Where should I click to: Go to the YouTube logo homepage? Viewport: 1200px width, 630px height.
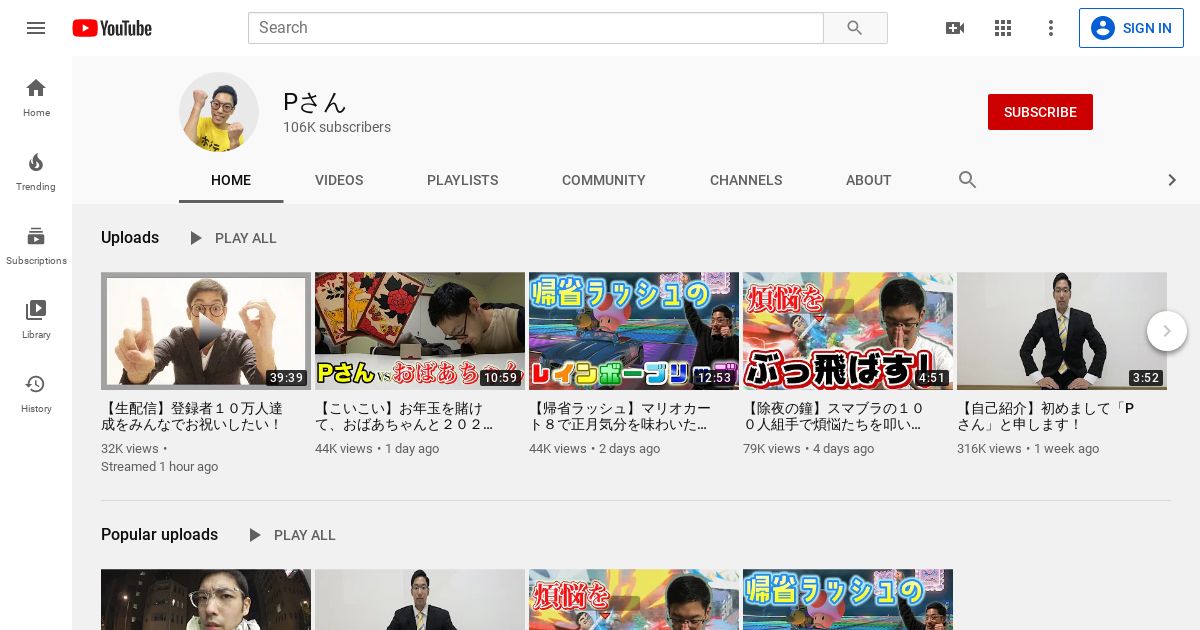click(112, 28)
